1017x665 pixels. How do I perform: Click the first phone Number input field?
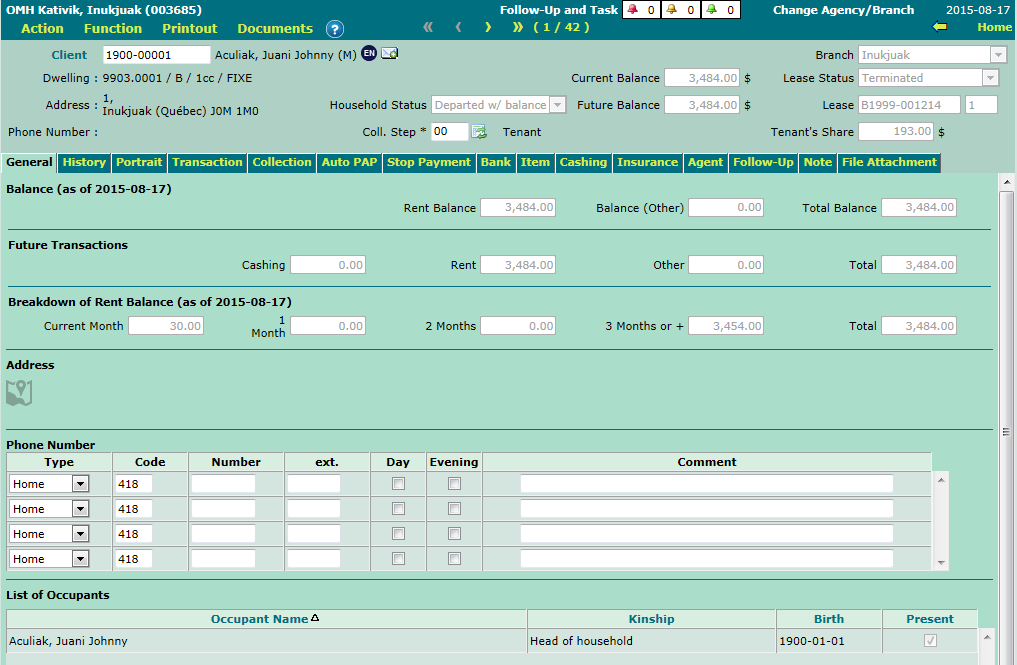click(x=223, y=484)
